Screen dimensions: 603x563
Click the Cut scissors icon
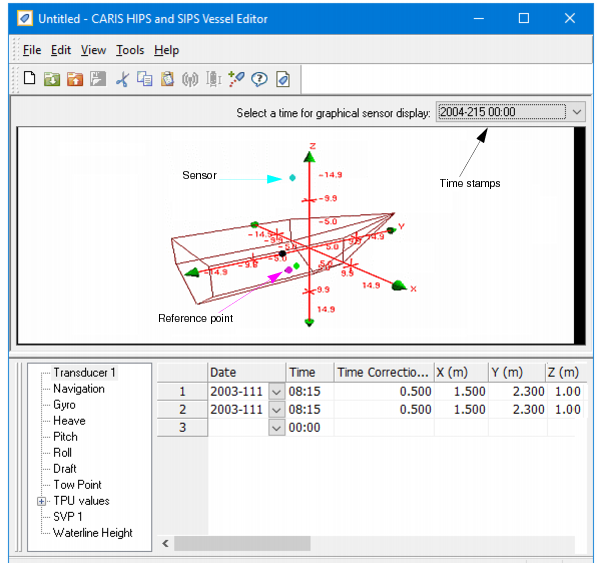(122, 80)
